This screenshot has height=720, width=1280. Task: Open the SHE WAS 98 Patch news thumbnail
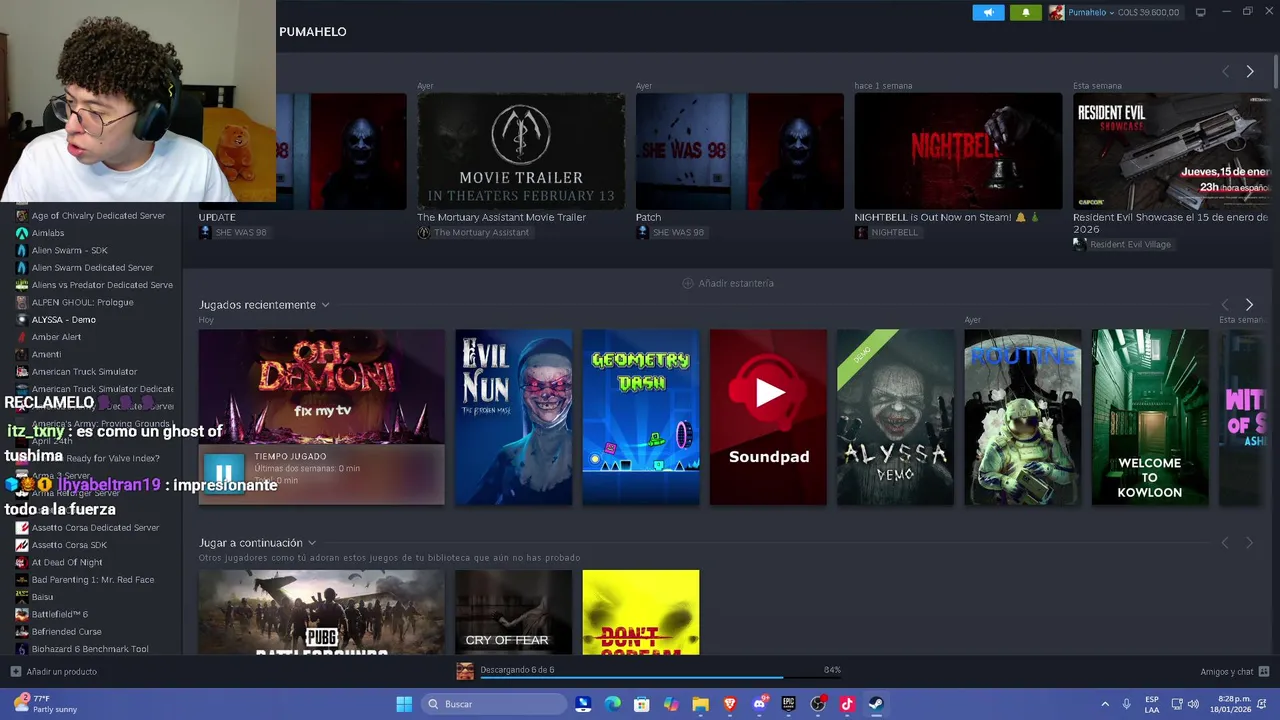coord(740,151)
